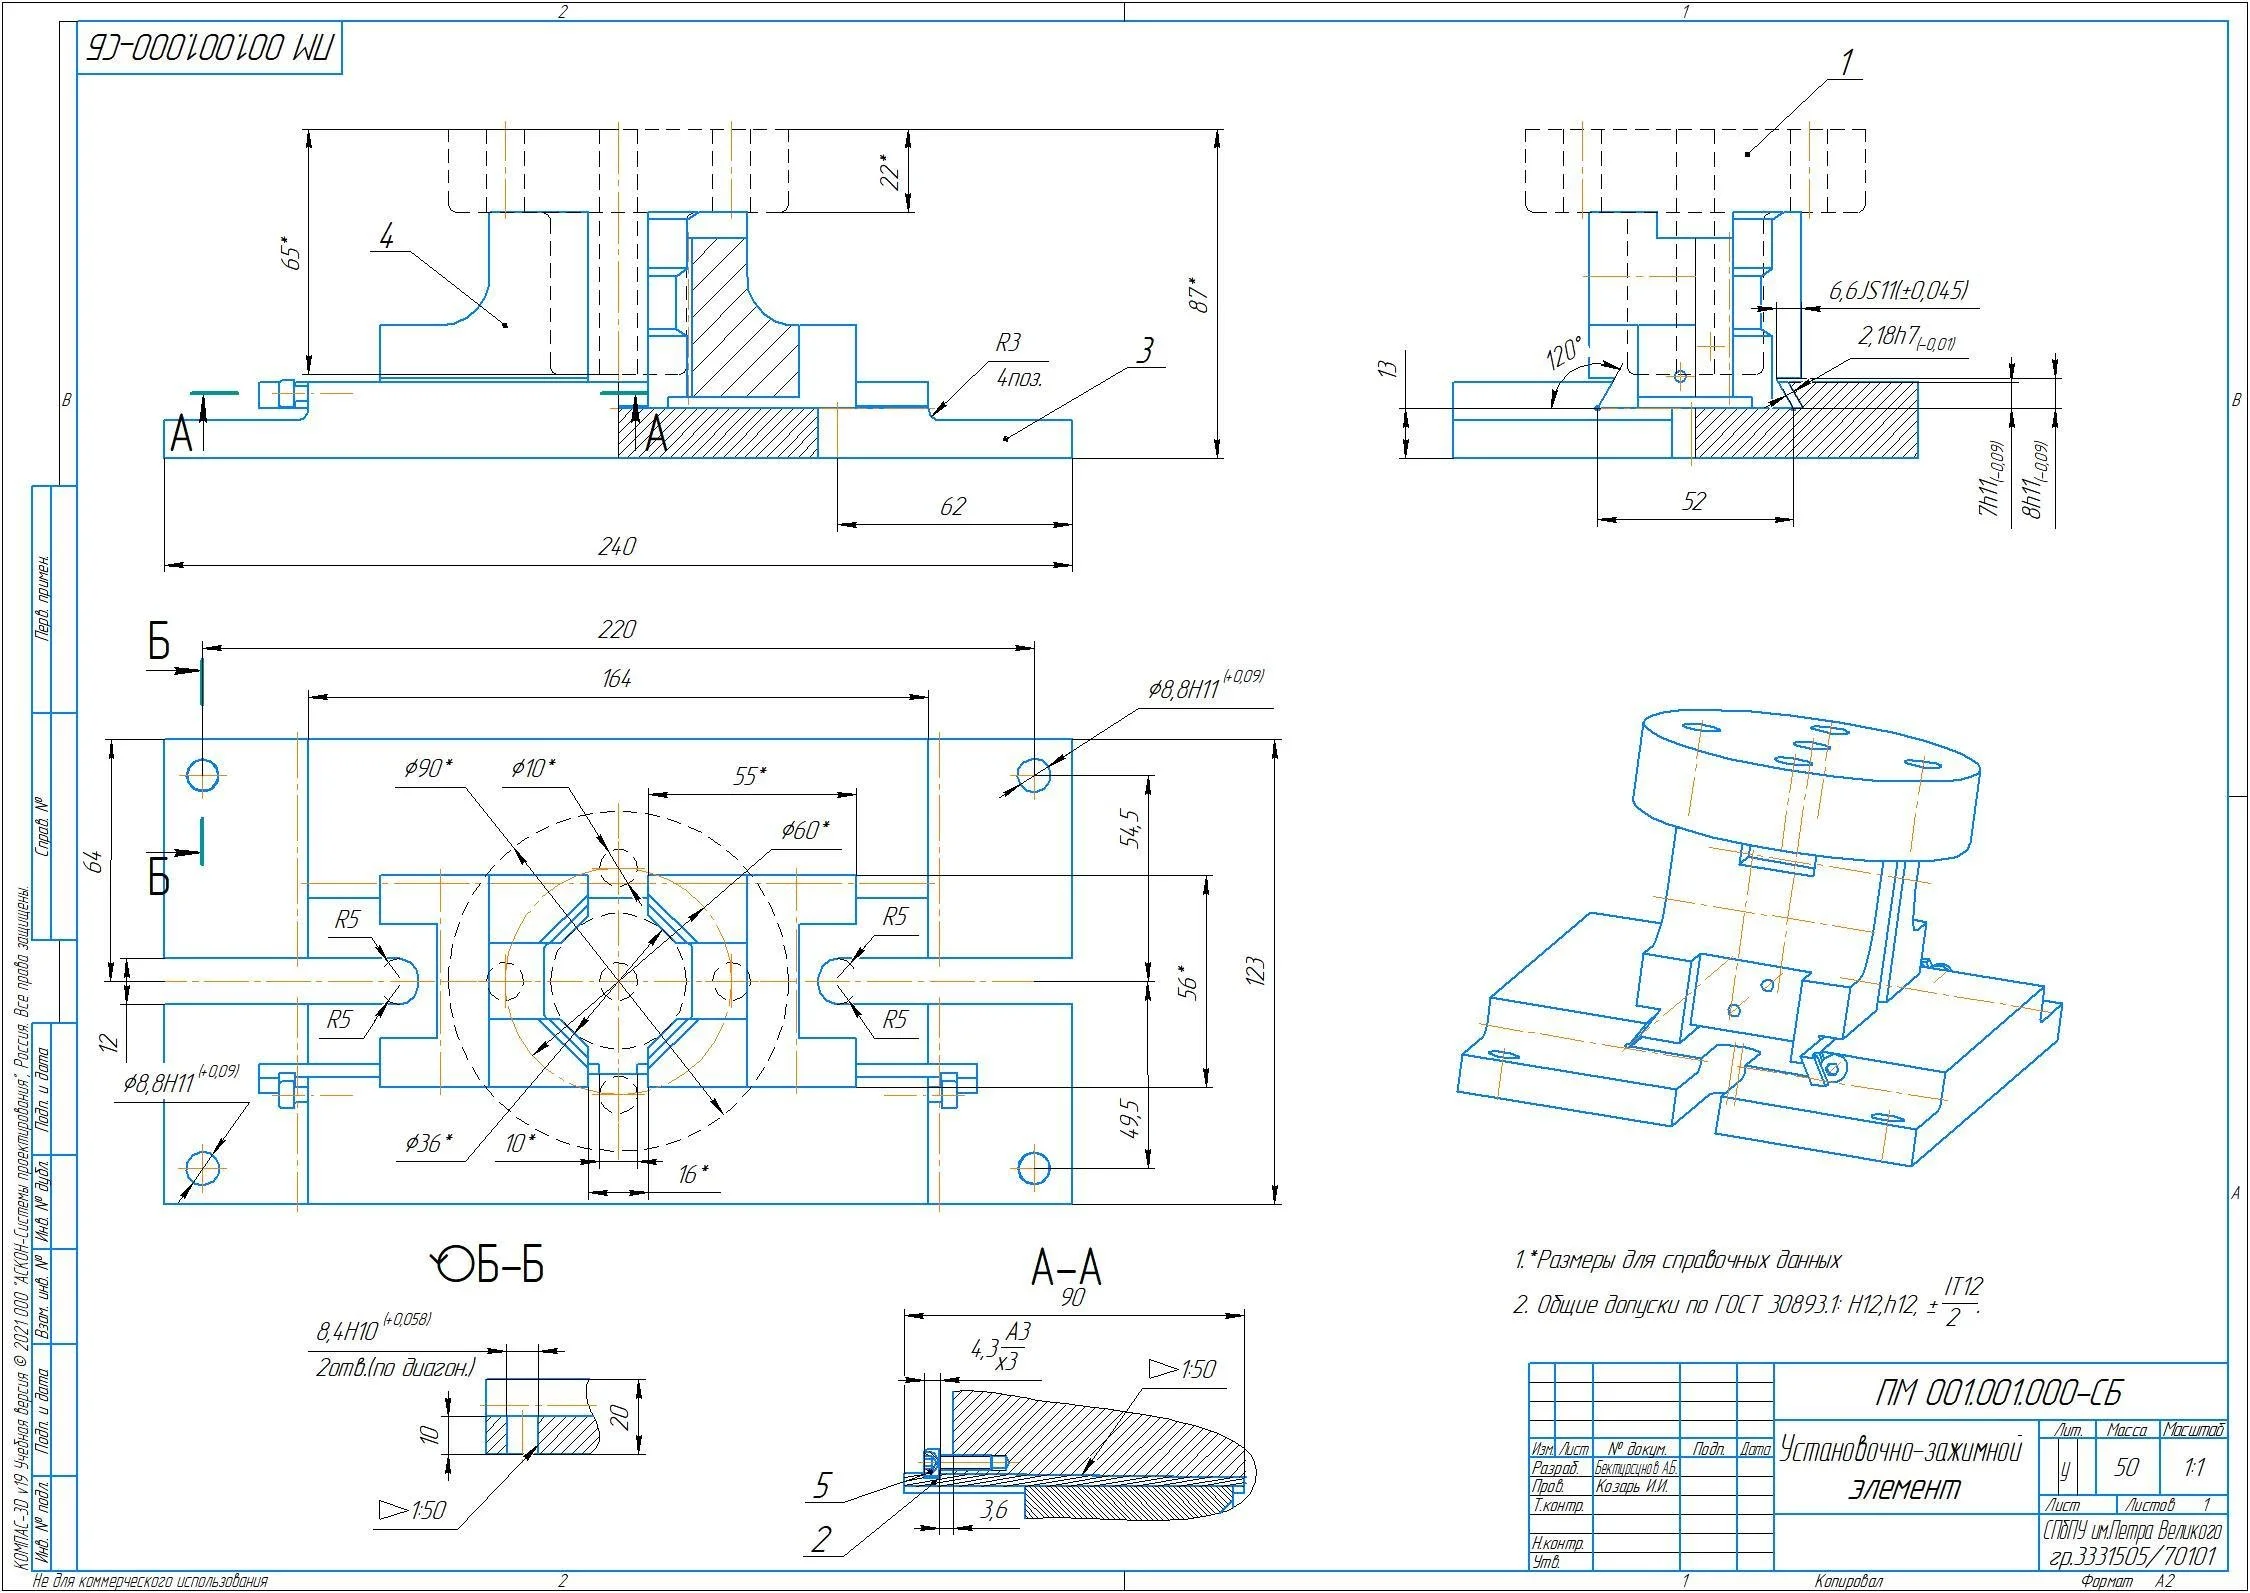Click the fillet radius note "R3"
2250x1593 pixels.
point(1008,343)
